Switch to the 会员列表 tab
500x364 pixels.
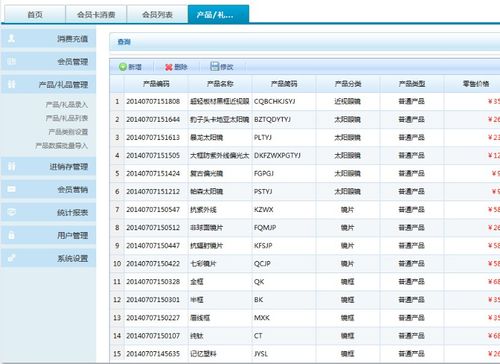[x=157, y=15]
